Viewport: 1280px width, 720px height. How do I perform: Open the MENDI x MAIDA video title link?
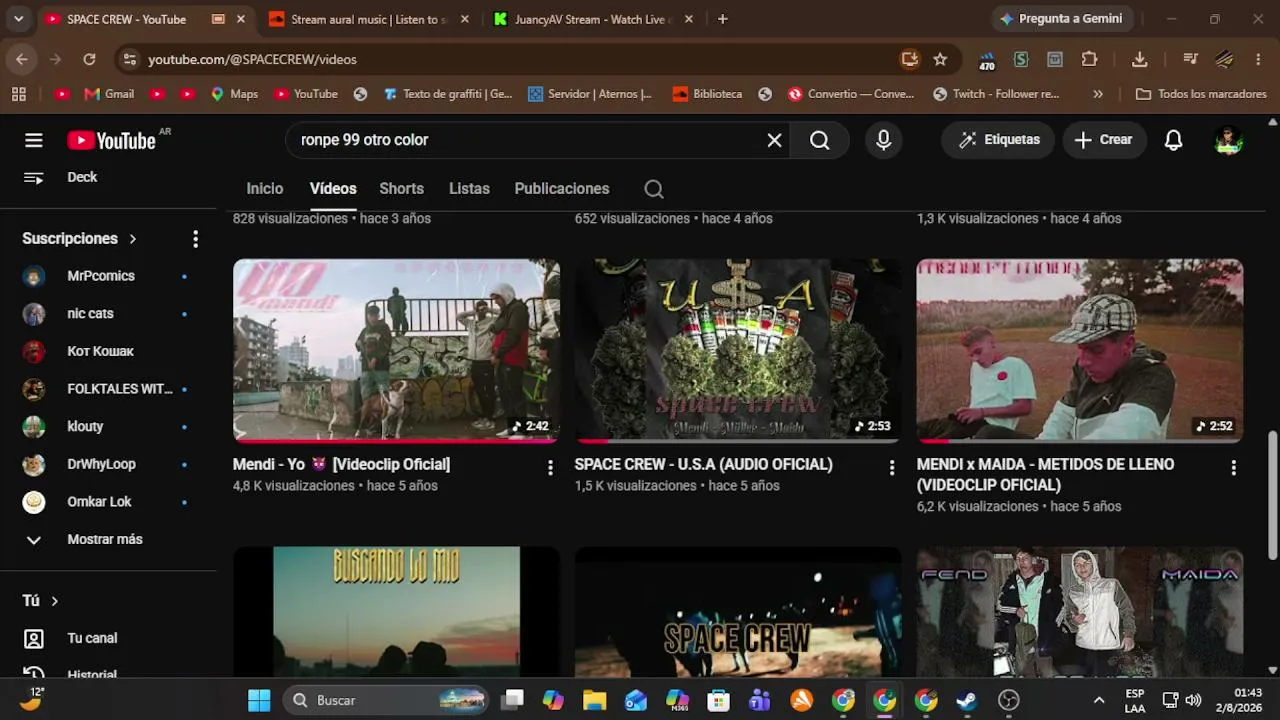tap(1046, 475)
